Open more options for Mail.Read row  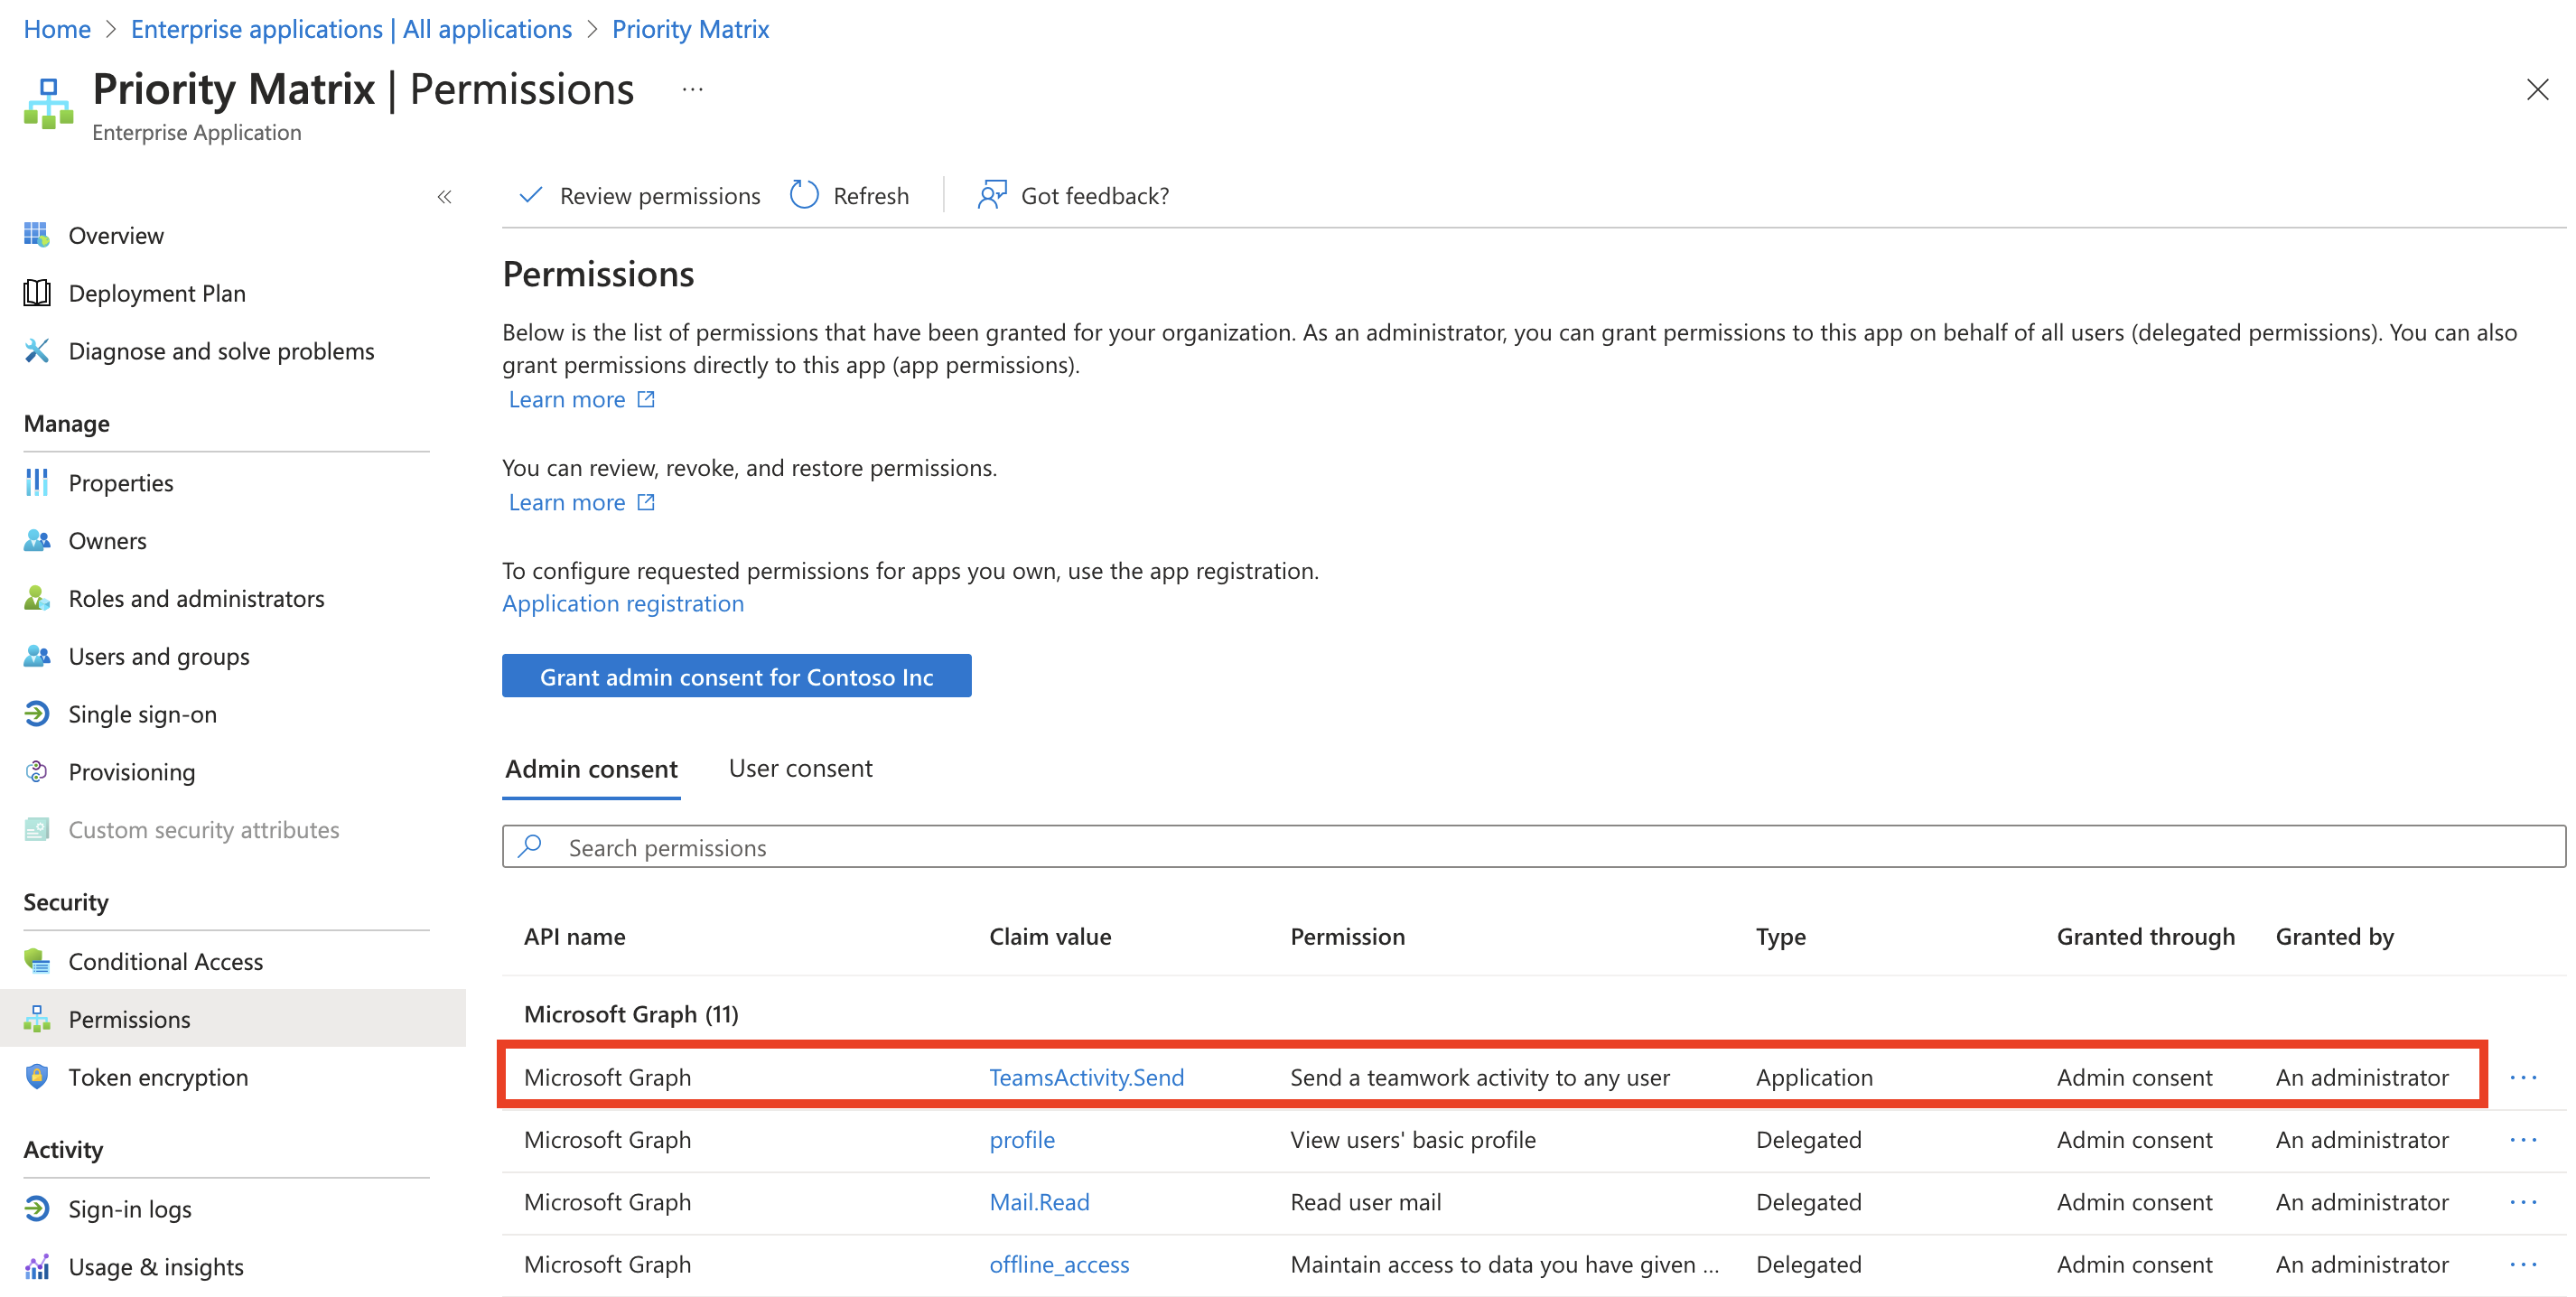[2523, 1202]
